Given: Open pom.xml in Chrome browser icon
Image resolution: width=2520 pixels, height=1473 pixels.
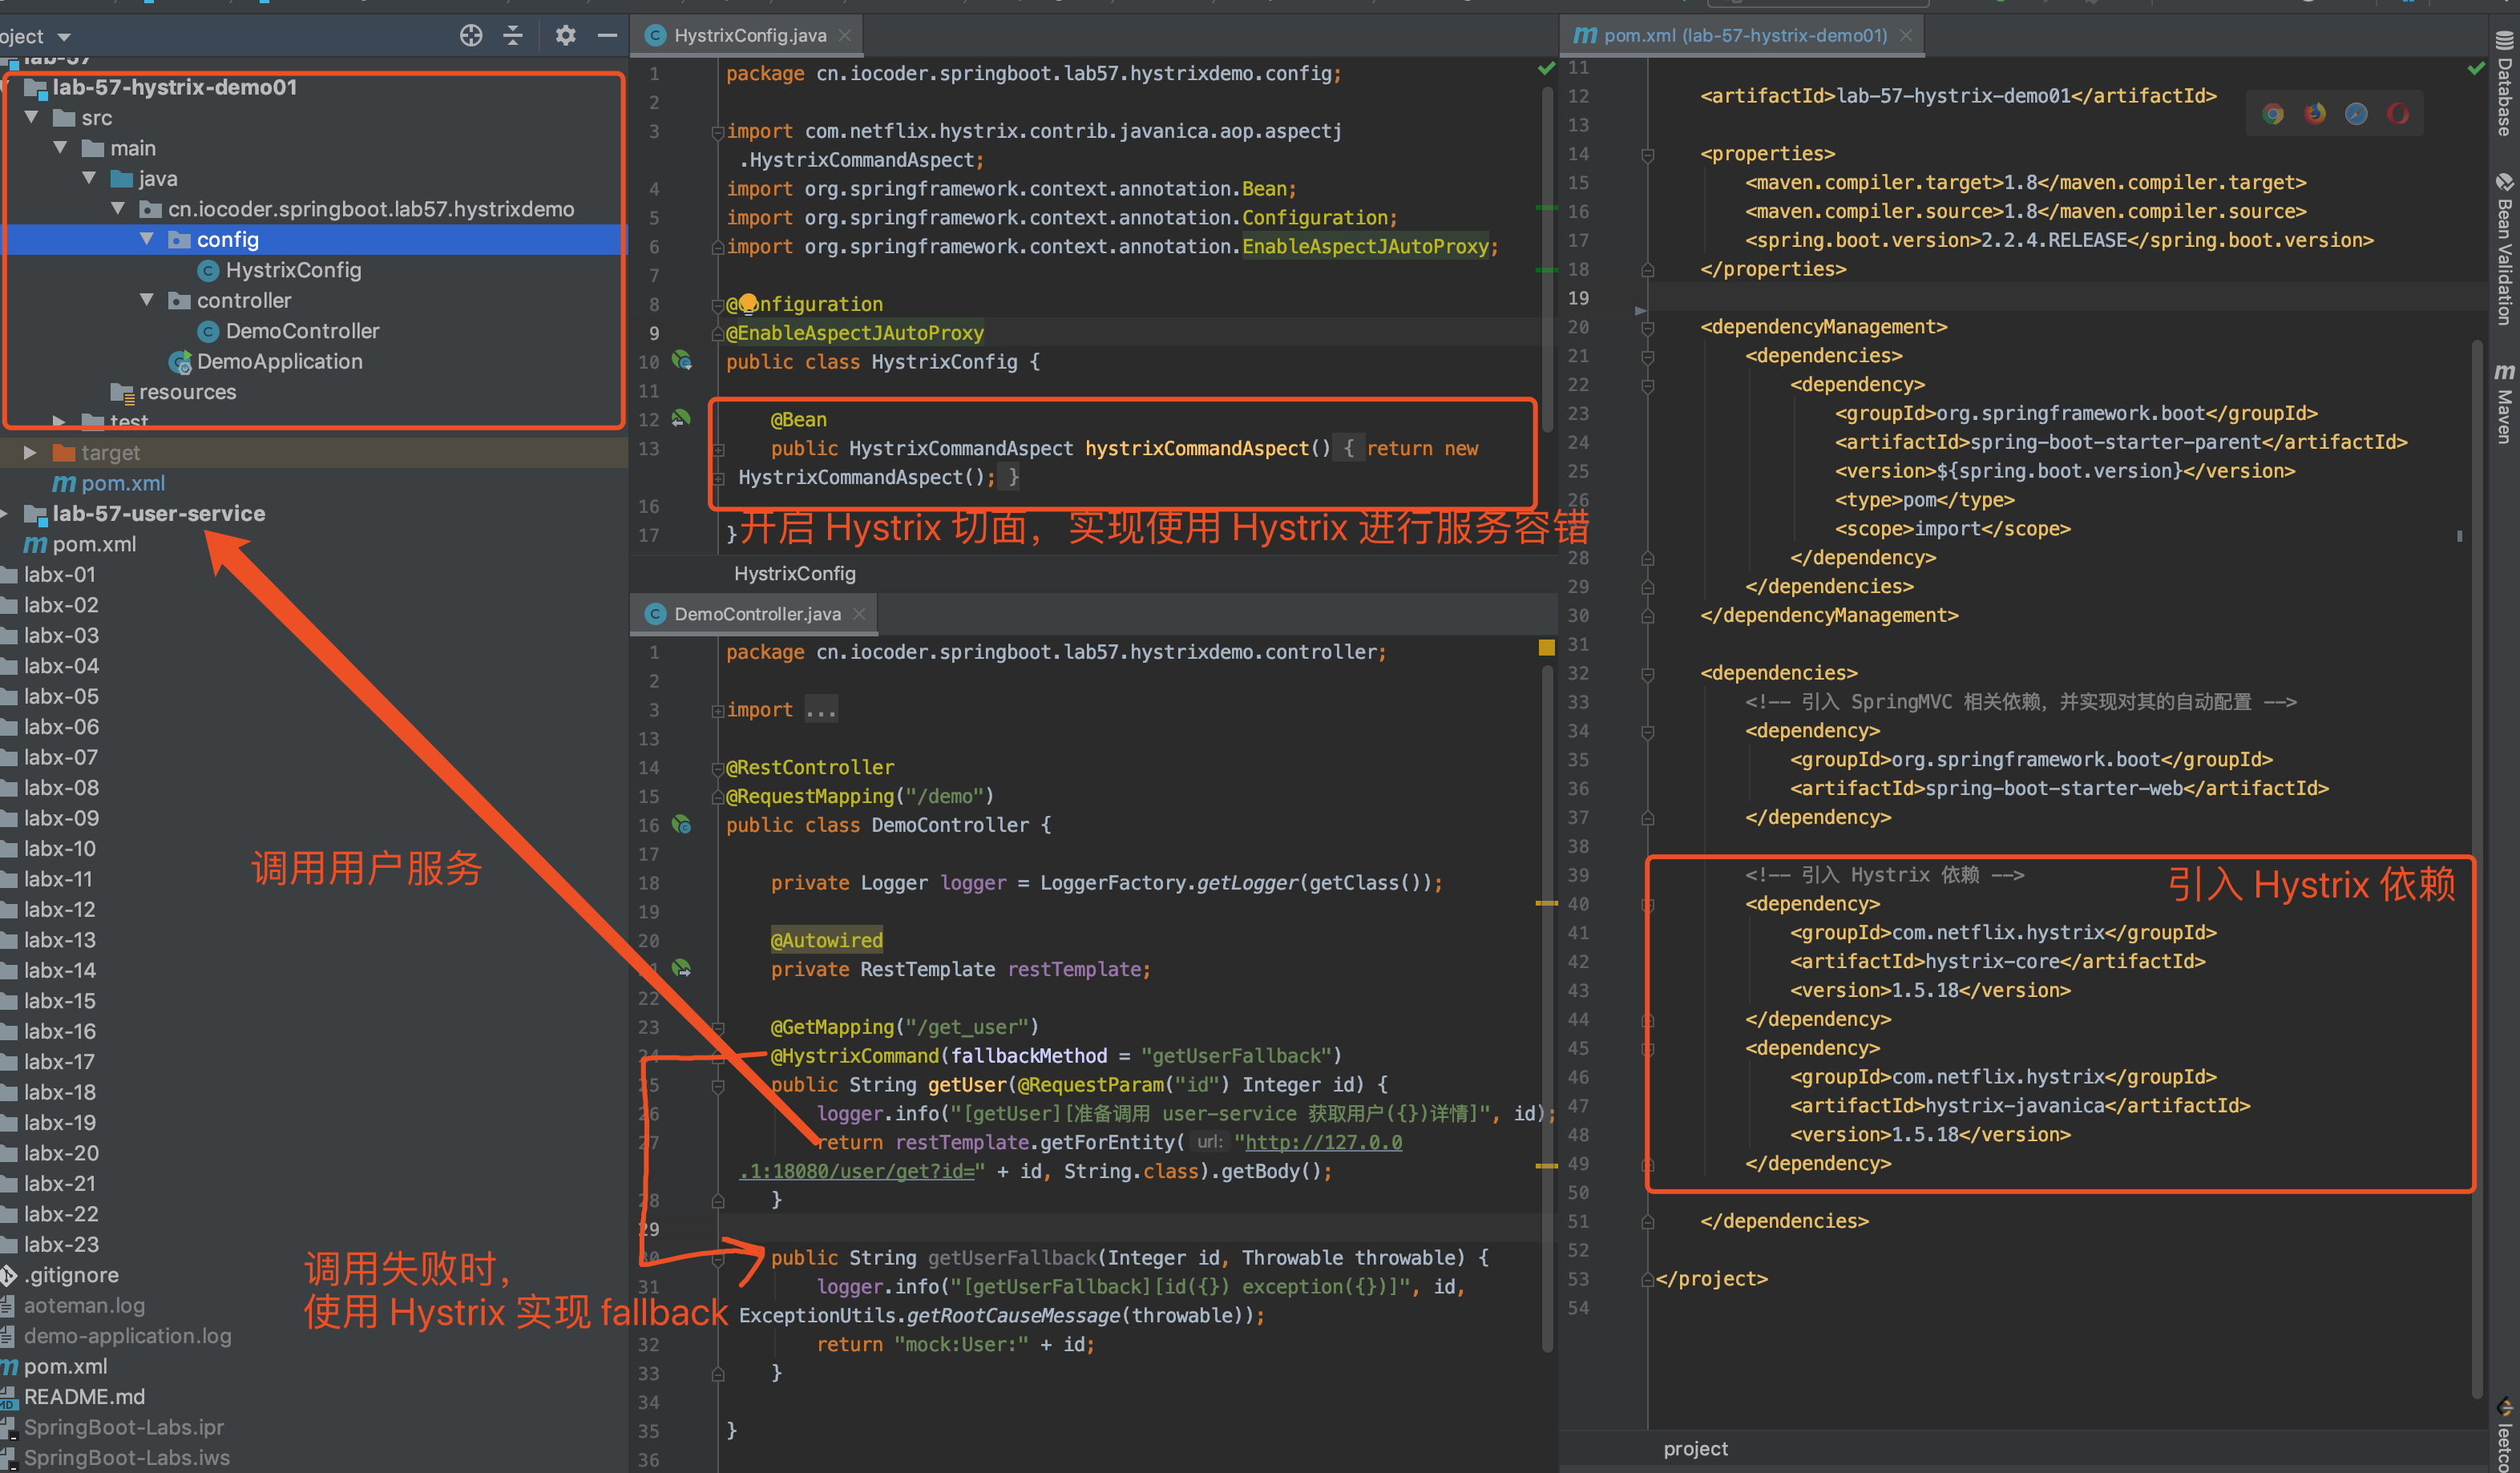Looking at the screenshot, I should [x=2273, y=114].
